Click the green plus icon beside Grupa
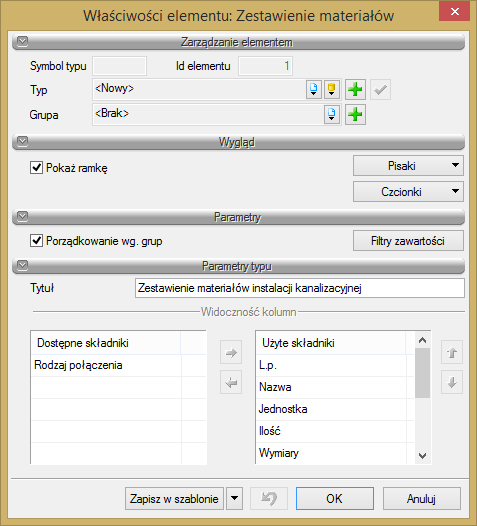The width and height of the screenshot is (477, 526). tap(355, 115)
